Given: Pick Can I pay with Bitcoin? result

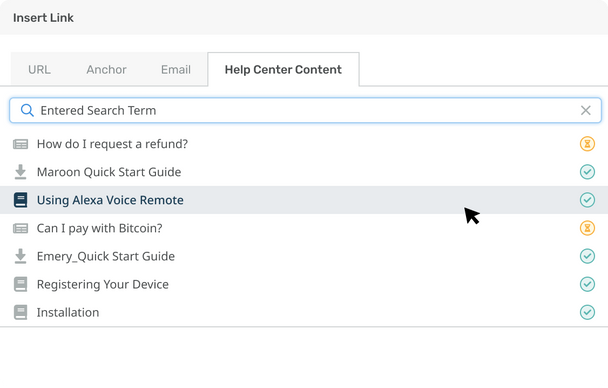Looking at the screenshot, I should 304,228.
